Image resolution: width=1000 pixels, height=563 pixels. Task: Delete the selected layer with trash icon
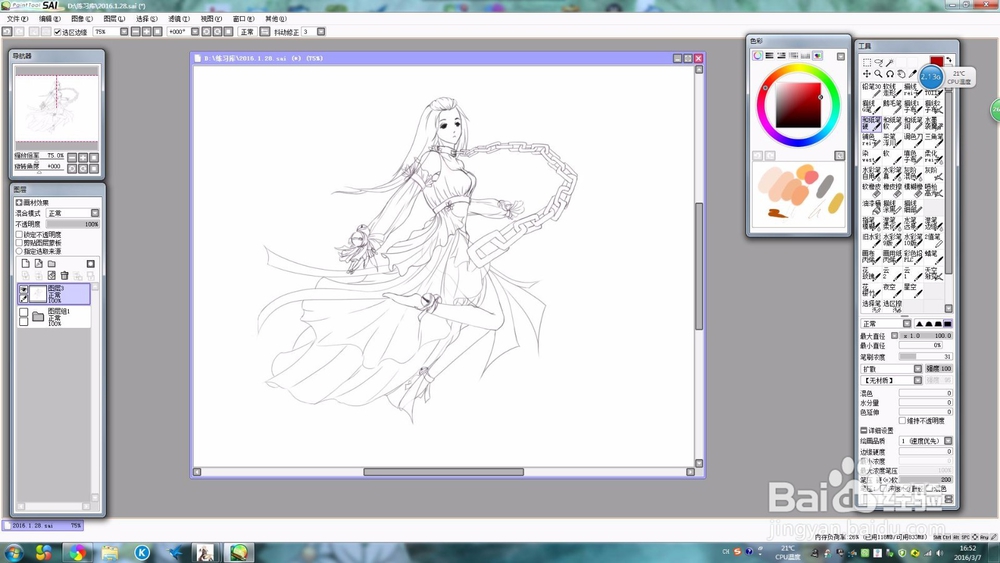pos(64,275)
